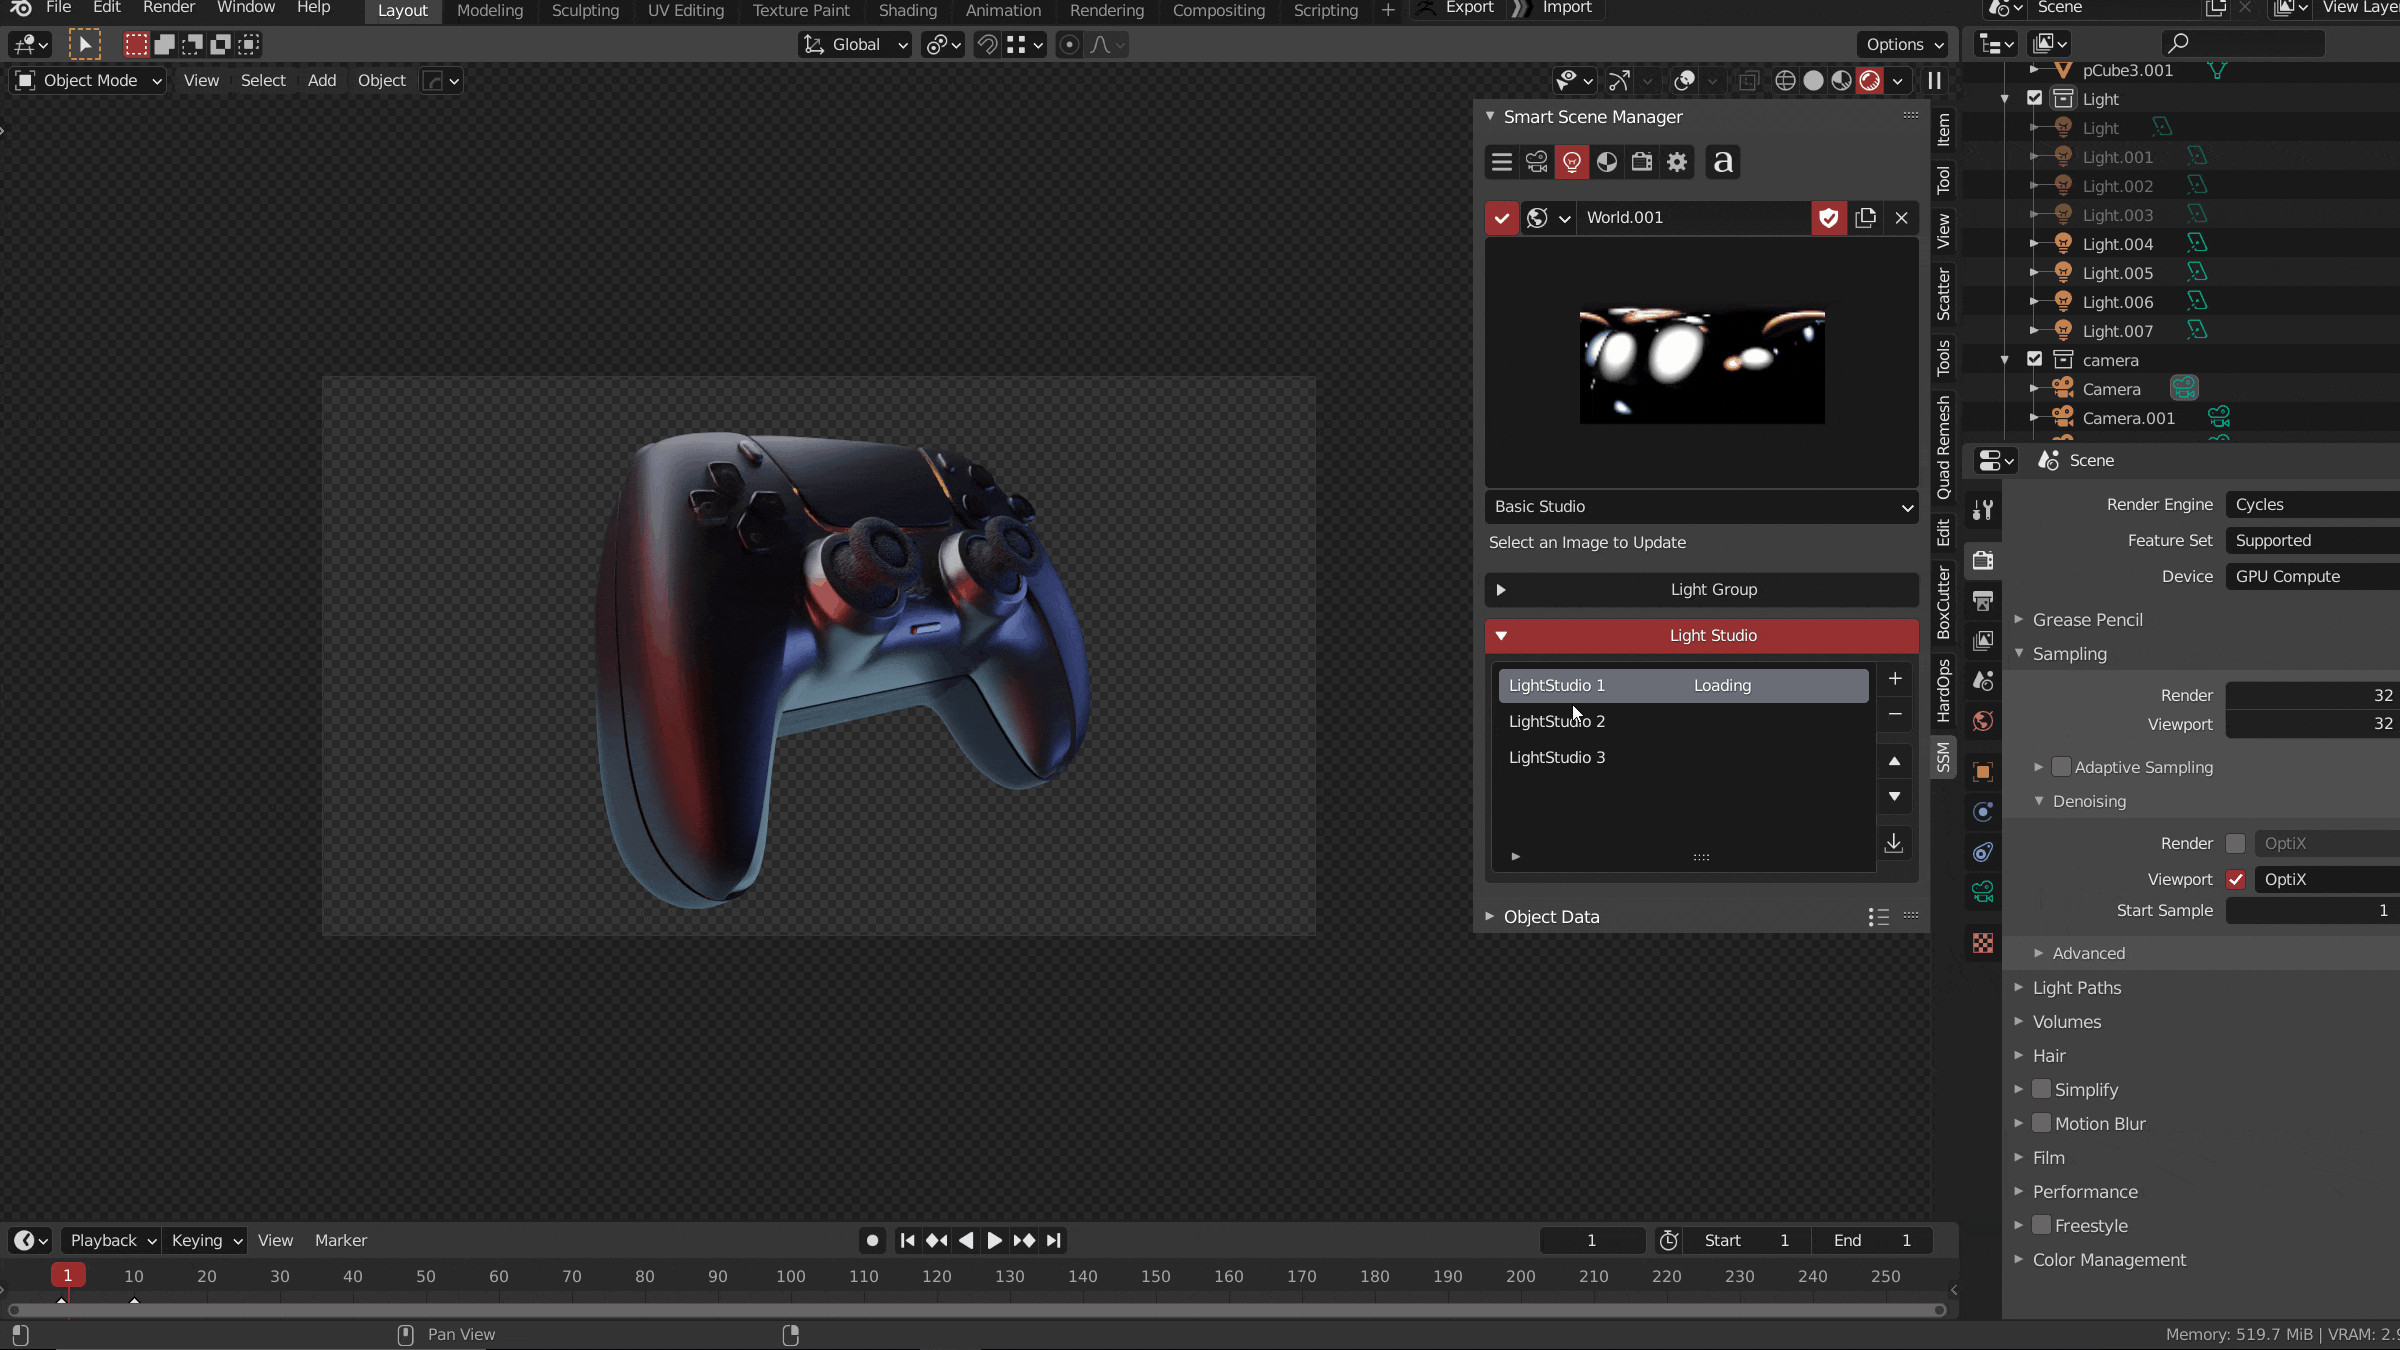Uncheck the Light collection visibility checkbox

point(2034,99)
